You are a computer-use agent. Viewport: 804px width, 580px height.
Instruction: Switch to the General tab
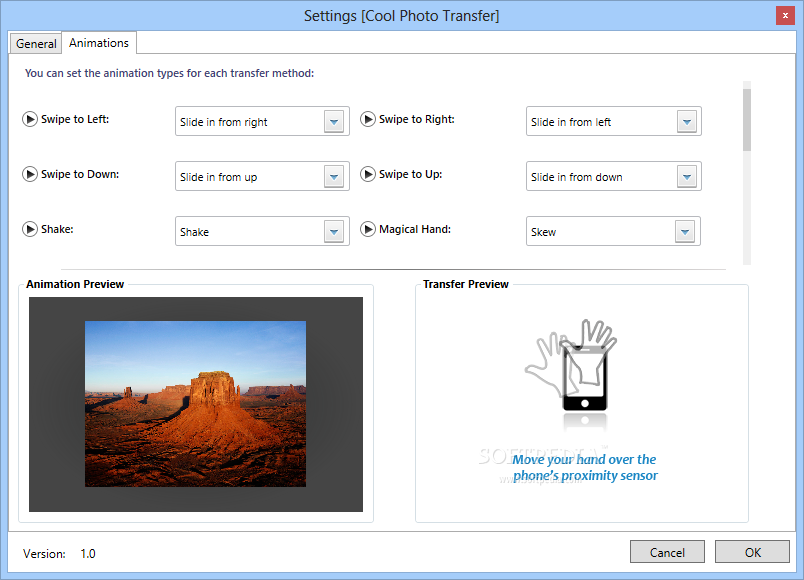click(36, 44)
